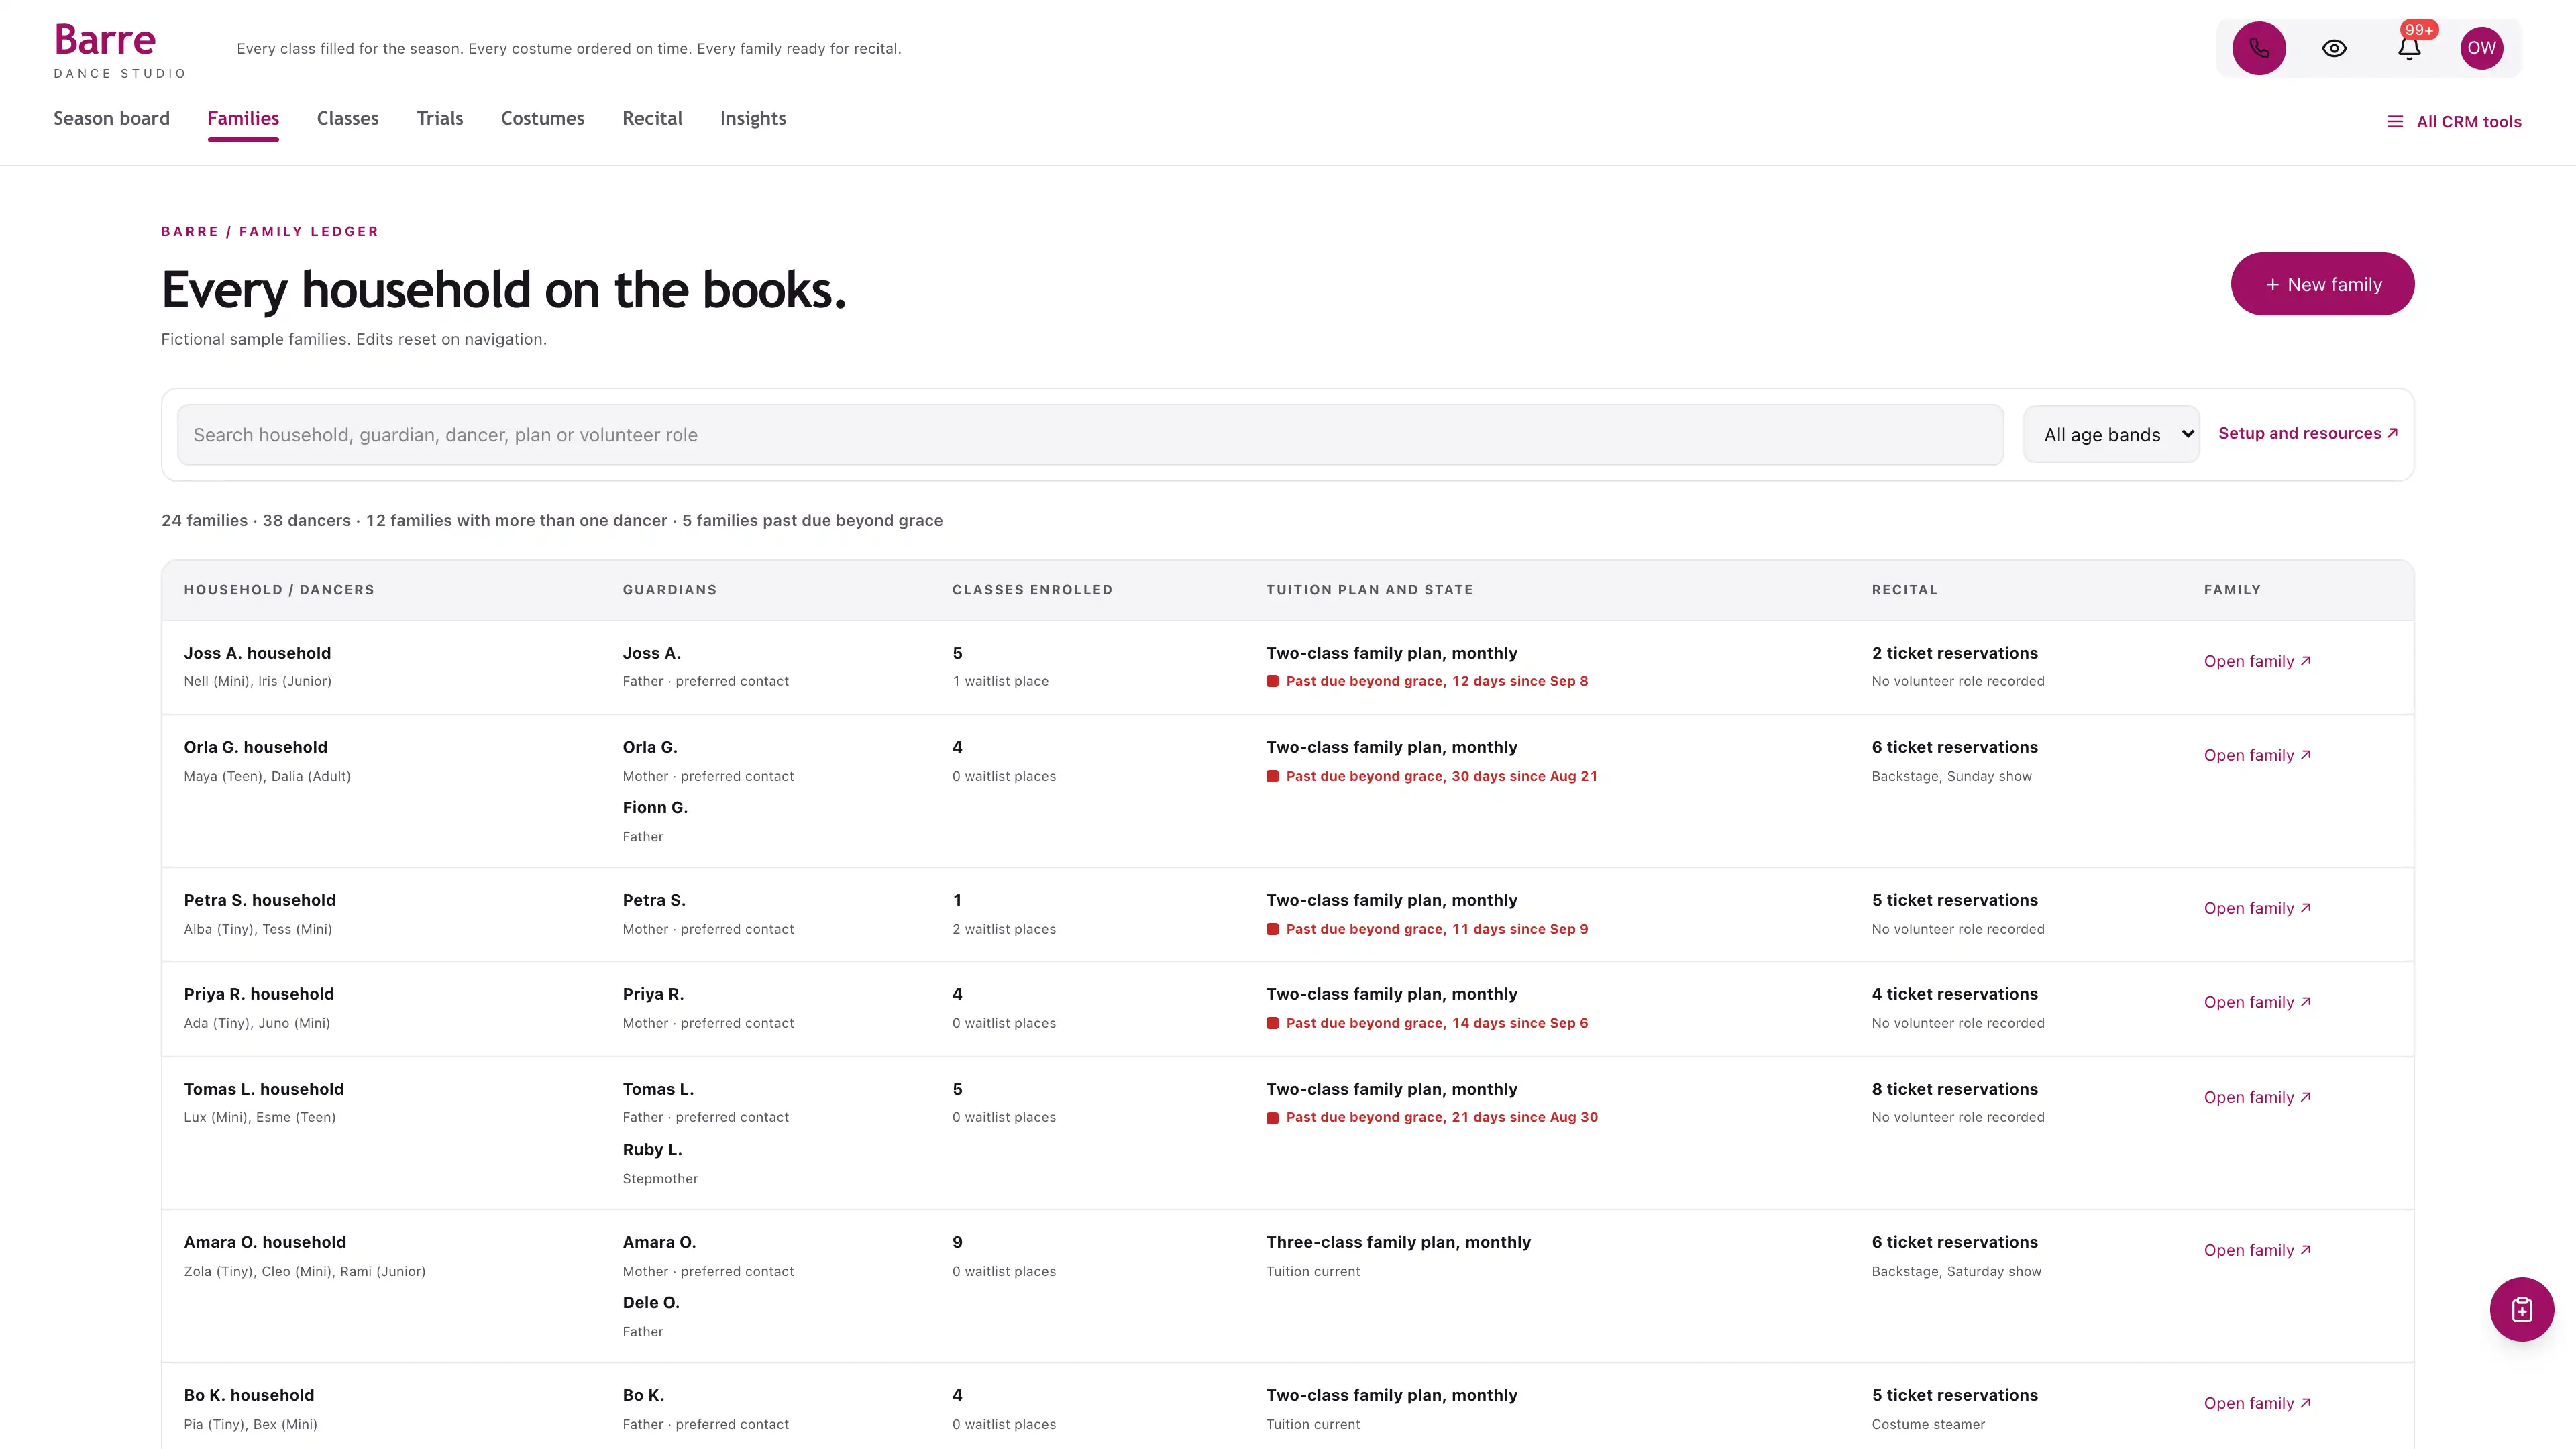The width and height of the screenshot is (2576, 1449).
Task: Click '8 ticket reservations' cell
Action: pyautogui.click(x=1954, y=1089)
